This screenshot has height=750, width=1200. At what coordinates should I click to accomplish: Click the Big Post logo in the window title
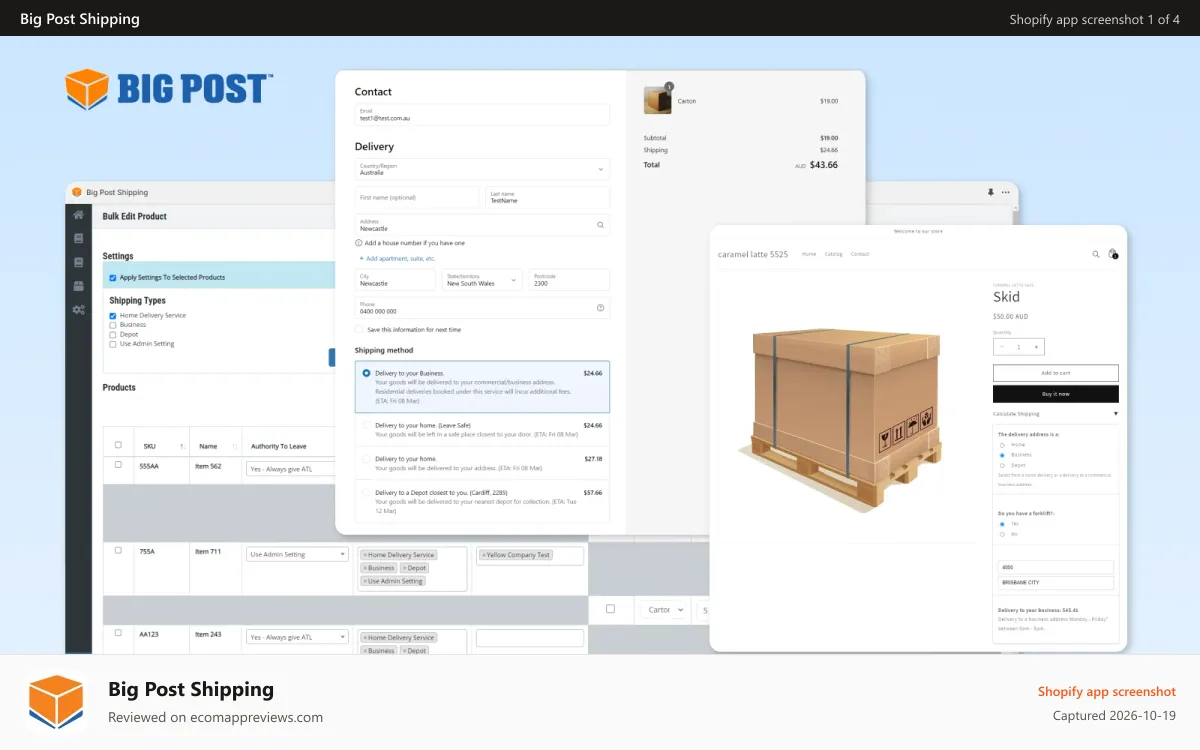tap(76, 192)
